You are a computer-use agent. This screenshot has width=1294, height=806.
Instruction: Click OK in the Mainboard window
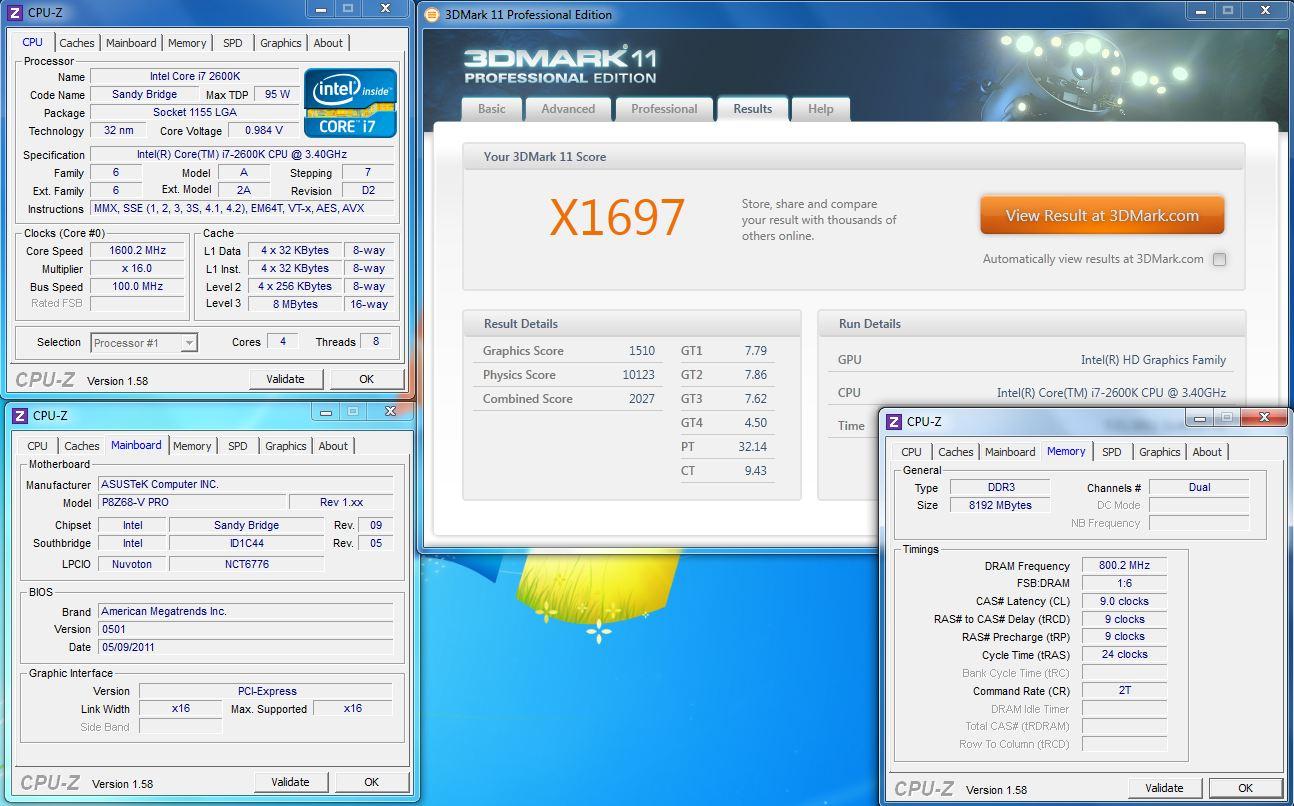click(371, 782)
